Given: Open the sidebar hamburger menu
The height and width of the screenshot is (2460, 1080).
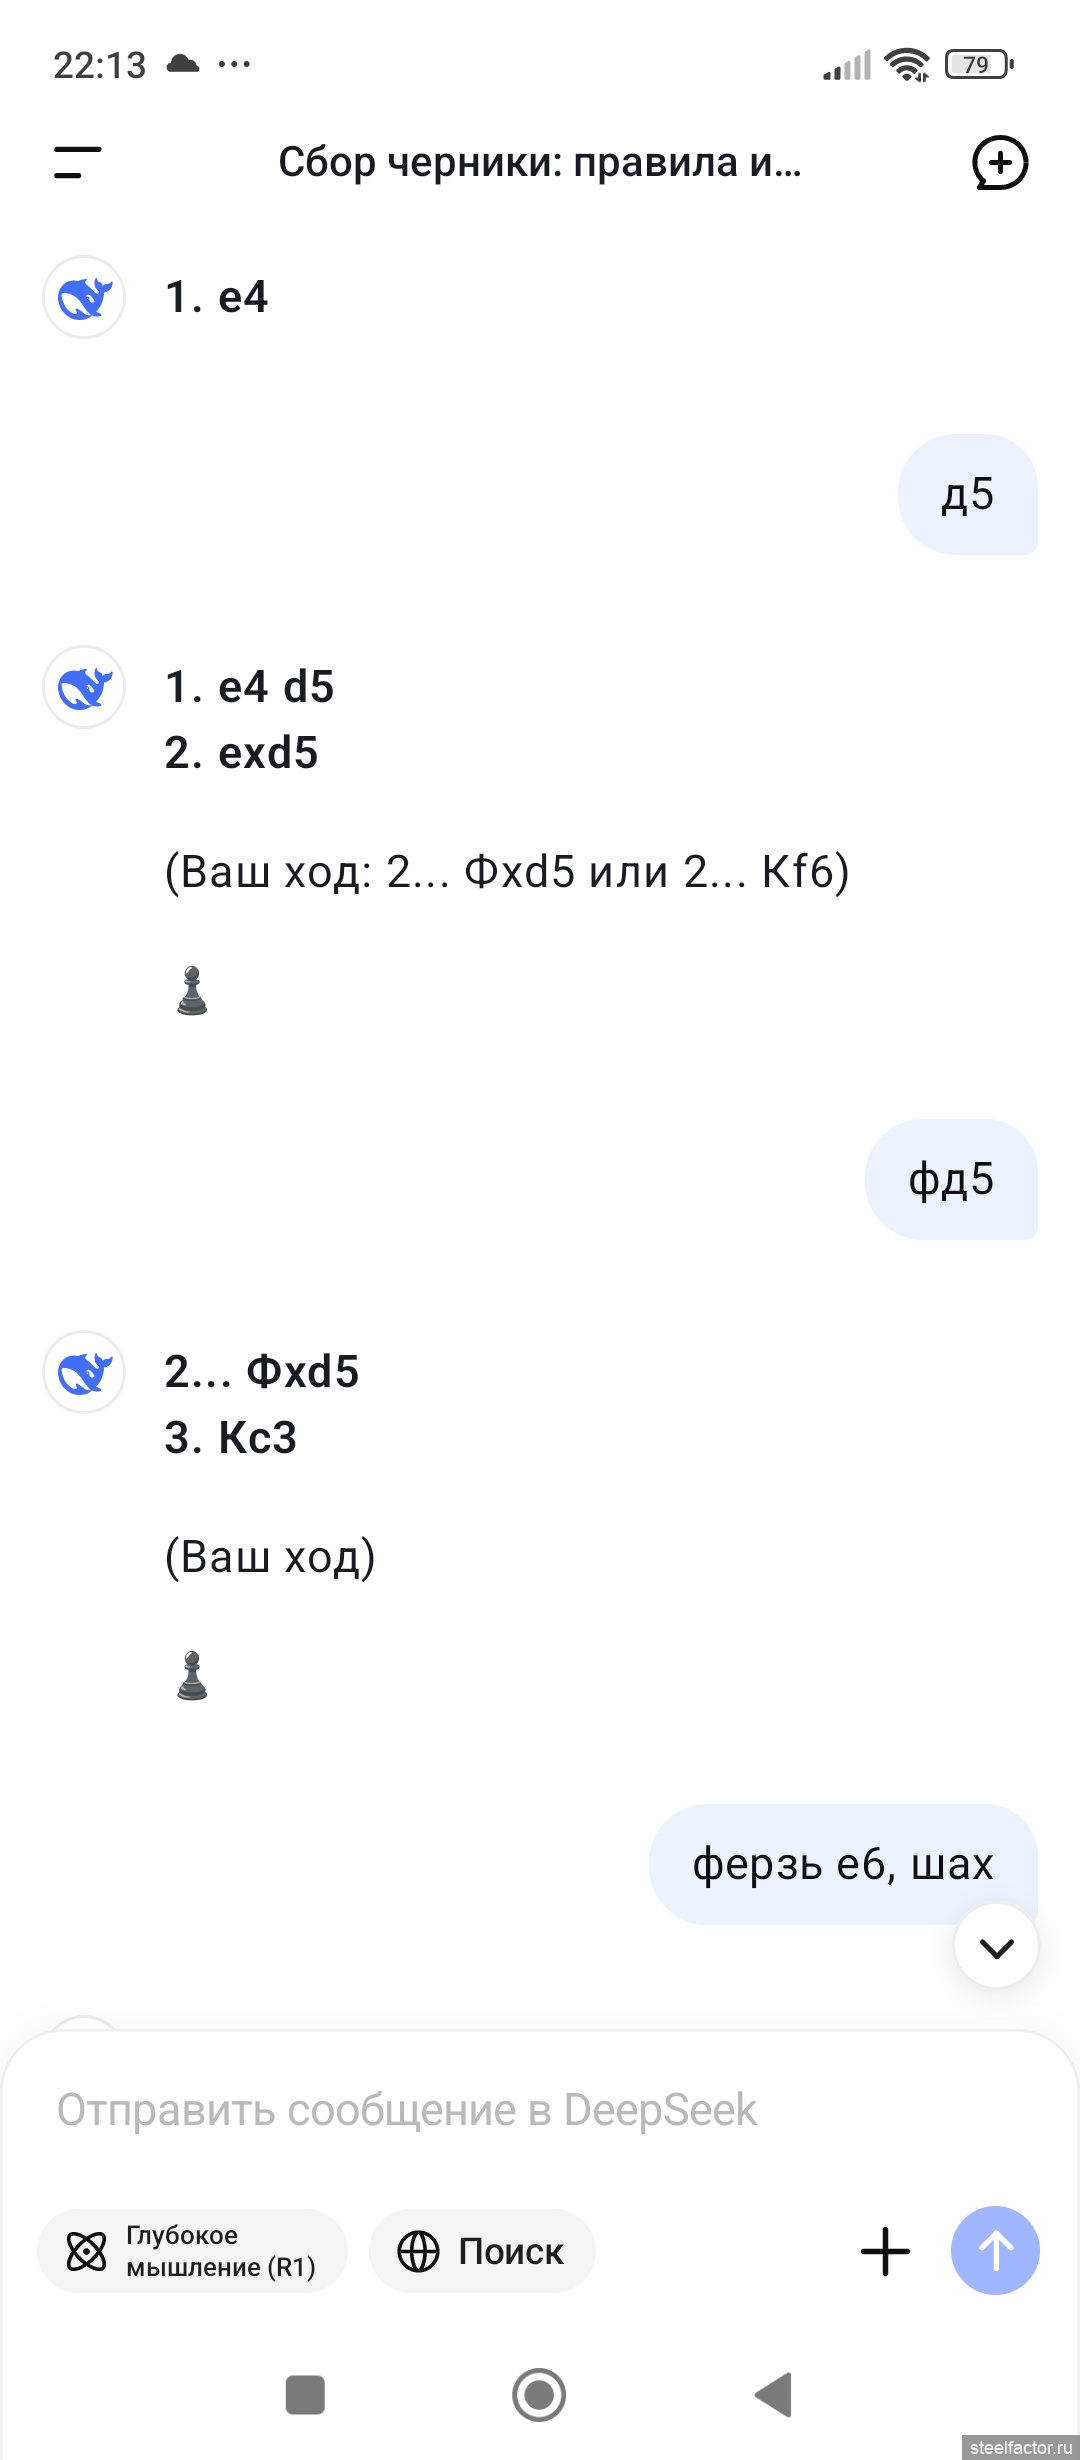Looking at the screenshot, I should click(x=78, y=162).
